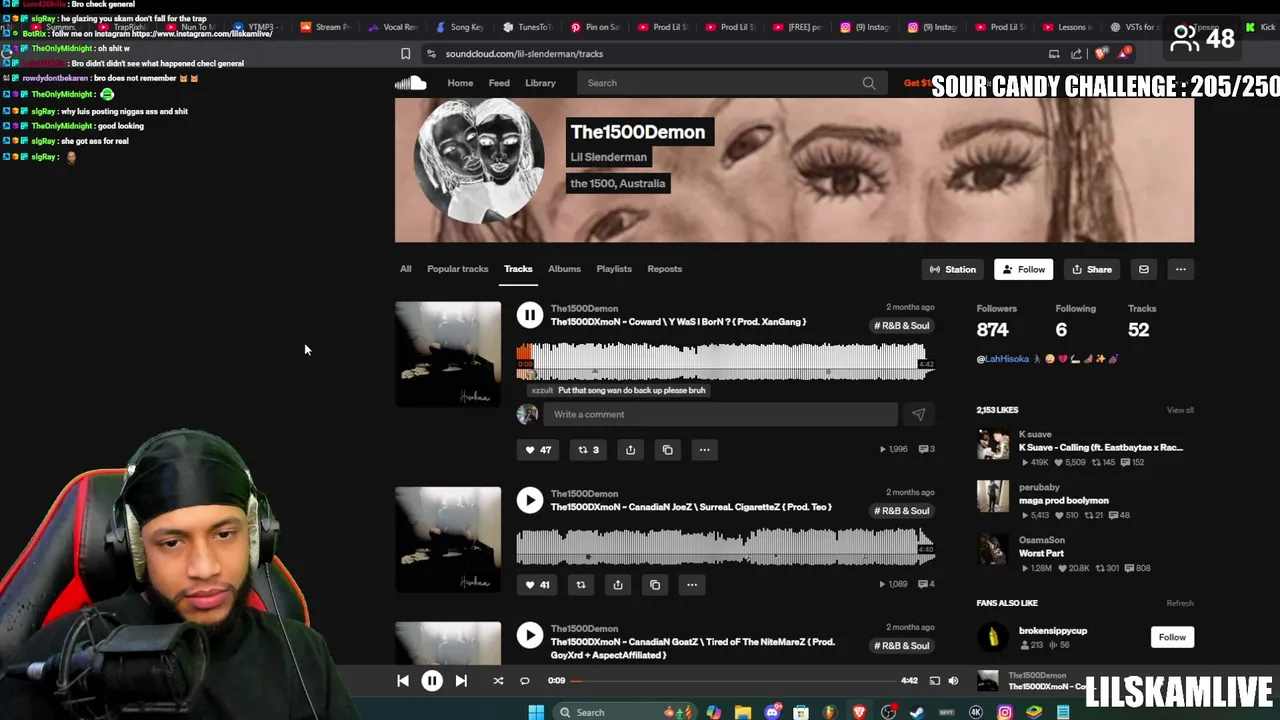Click copy link icon under CanadiaN JoeZ track
This screenshot has height=720, width=1280.
tap(655, 585)
